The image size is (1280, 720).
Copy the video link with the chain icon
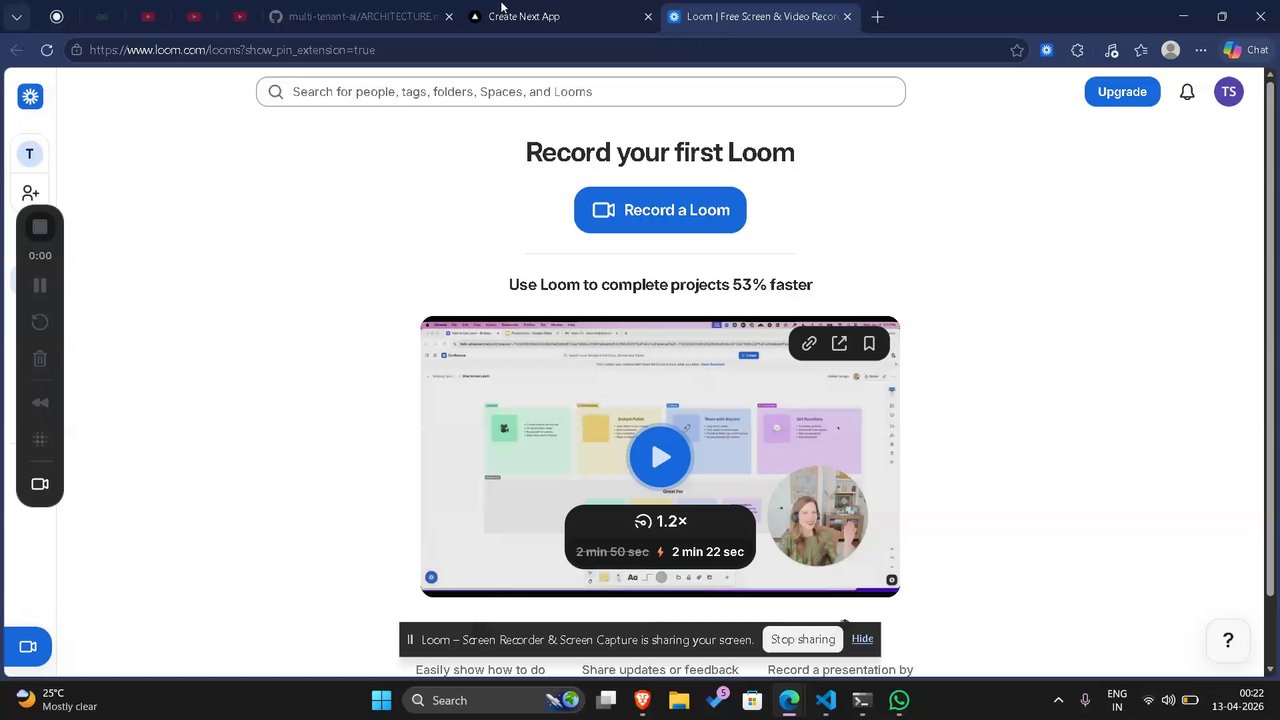pyautogui.click(x=809, y=343)
